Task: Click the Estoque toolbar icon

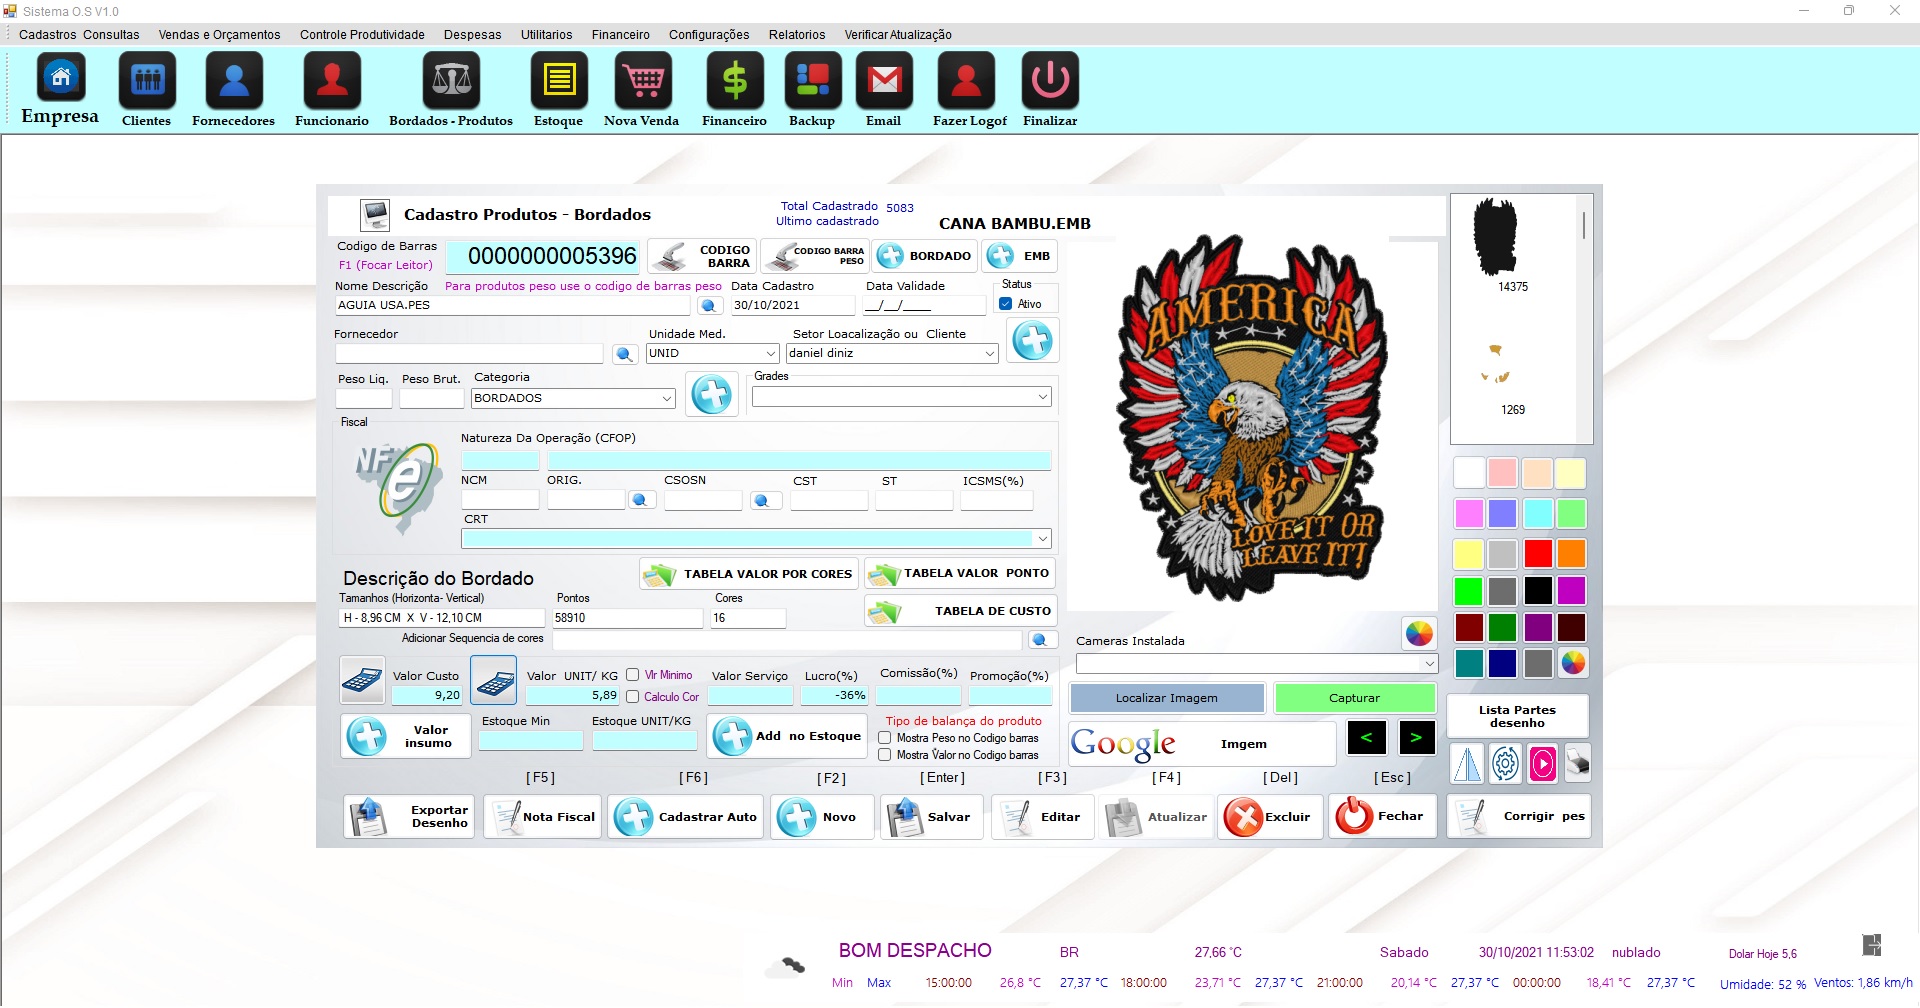Action: 558,82
